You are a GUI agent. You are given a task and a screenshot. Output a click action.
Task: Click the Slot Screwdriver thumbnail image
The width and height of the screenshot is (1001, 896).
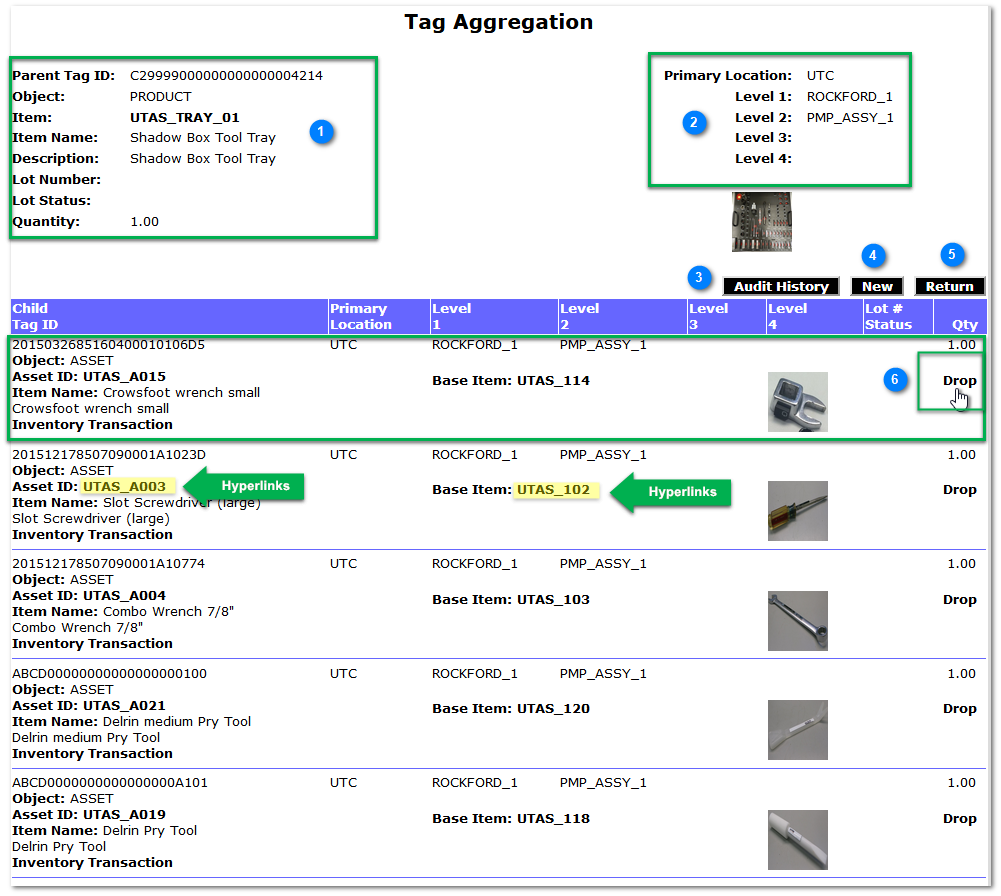pos(797,511)
